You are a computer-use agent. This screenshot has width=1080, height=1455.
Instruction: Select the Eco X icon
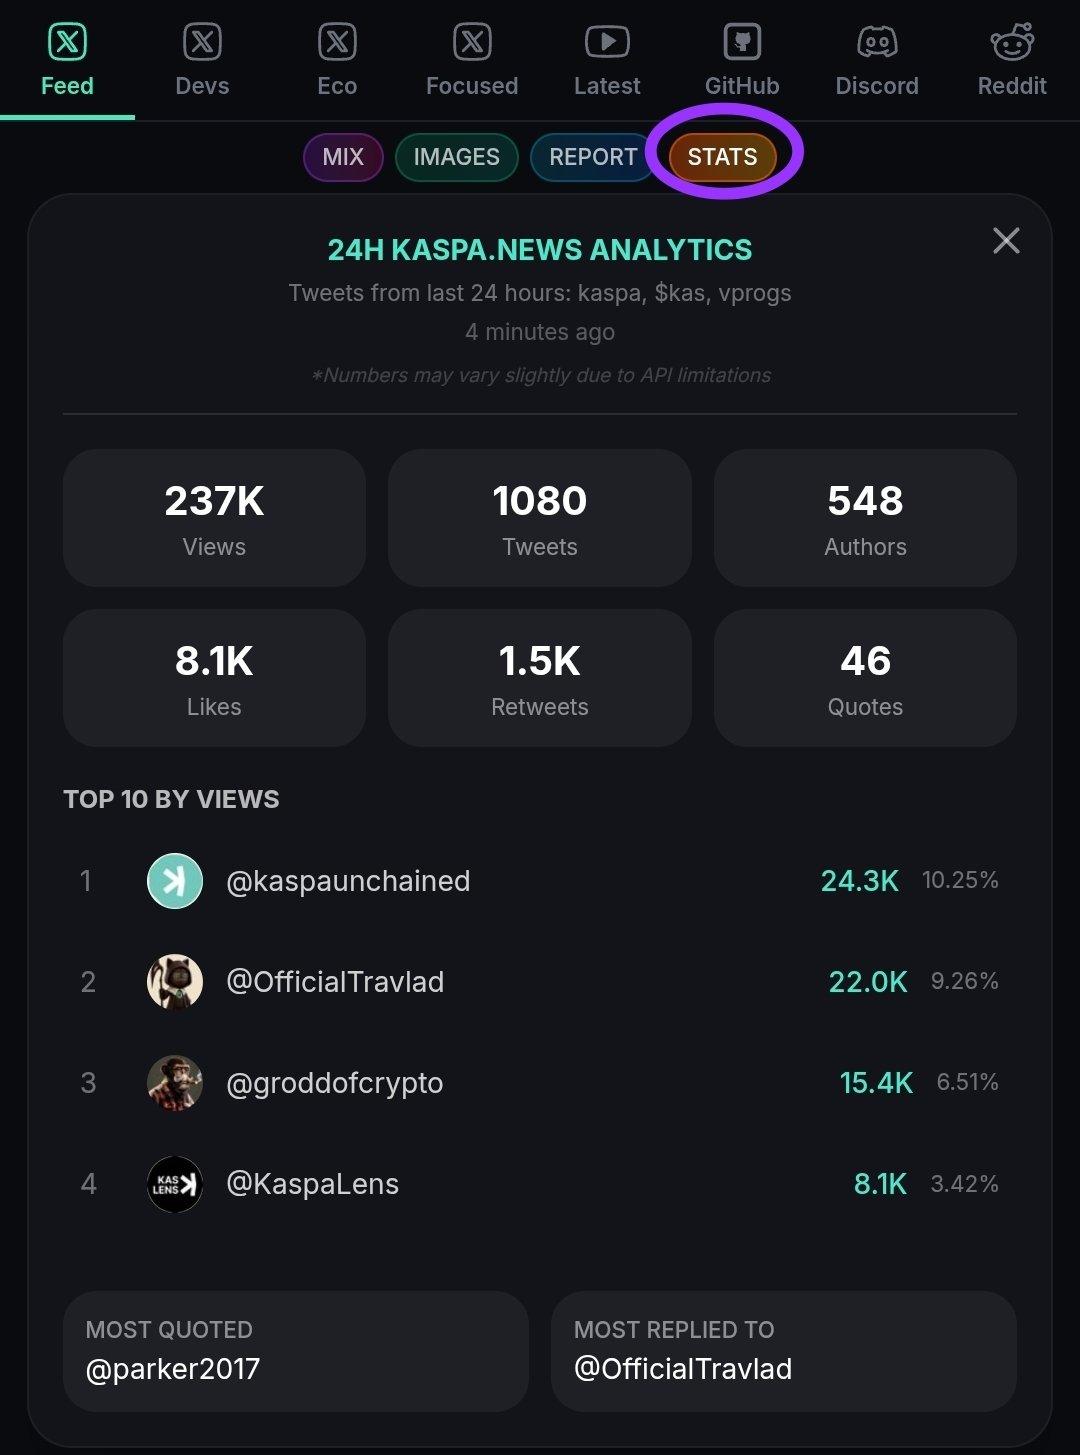coord(337,42)
